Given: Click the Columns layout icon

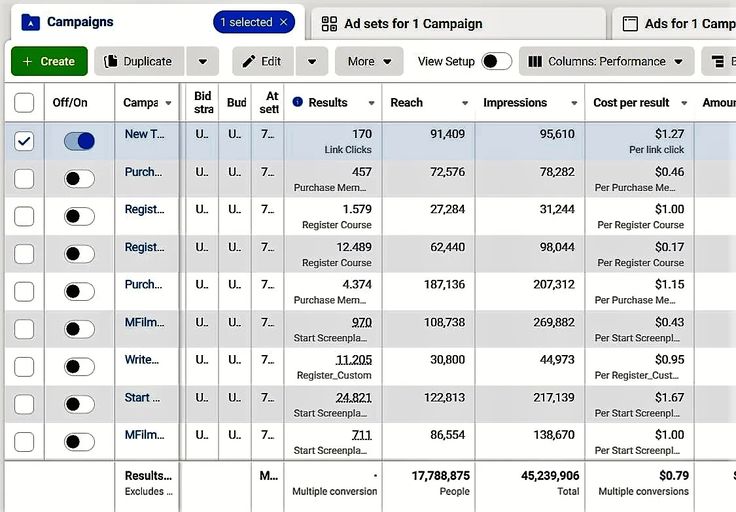Looking at the screenshot, I should (535, 61).
